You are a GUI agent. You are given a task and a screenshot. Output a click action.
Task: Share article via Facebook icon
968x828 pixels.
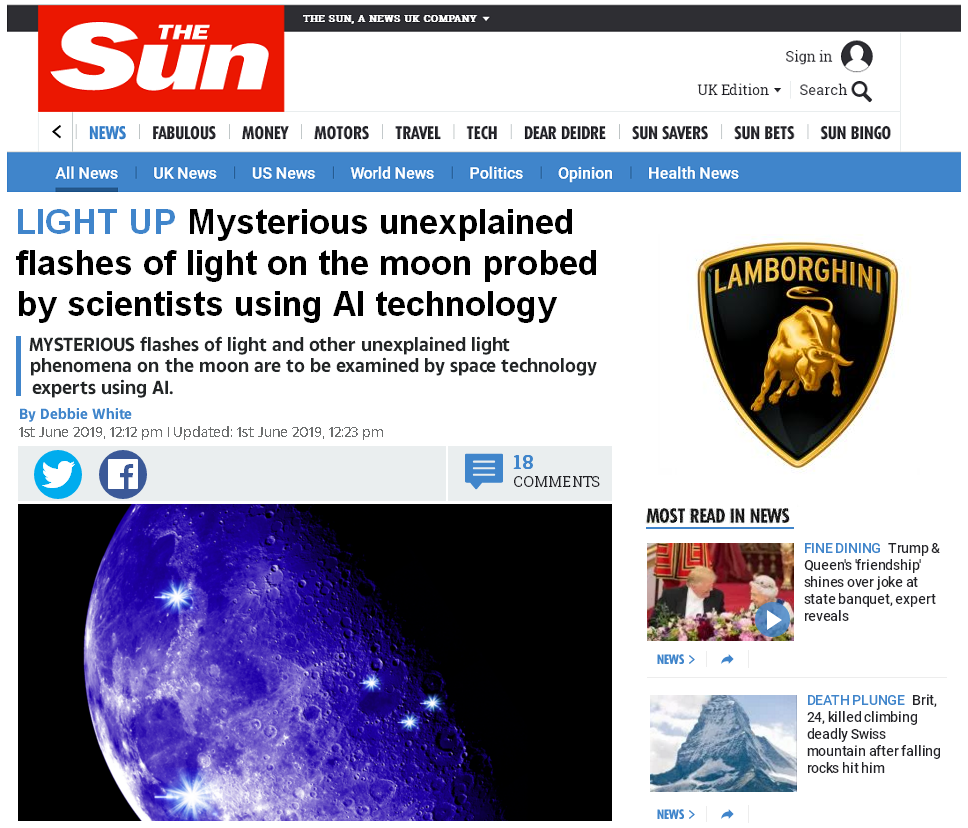pyautogui.click(x=123, y=474)
